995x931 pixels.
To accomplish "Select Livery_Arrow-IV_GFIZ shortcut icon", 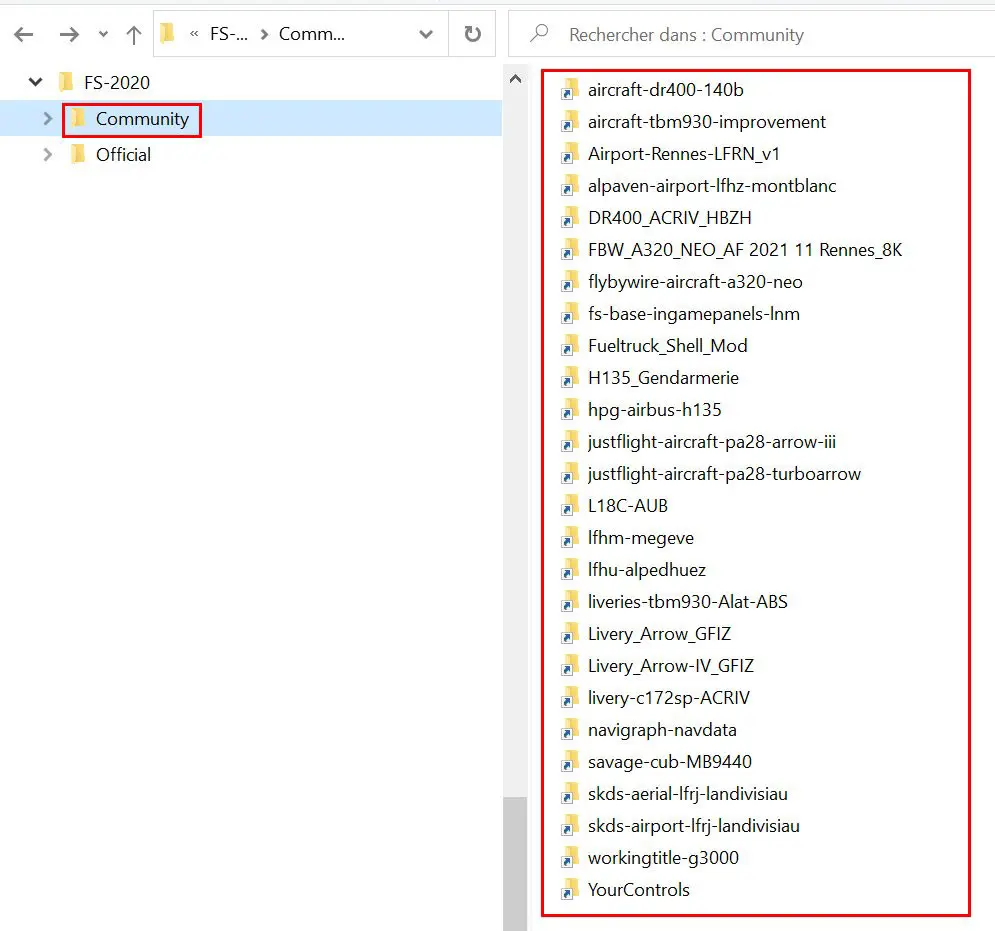I will tap(569, 665).
